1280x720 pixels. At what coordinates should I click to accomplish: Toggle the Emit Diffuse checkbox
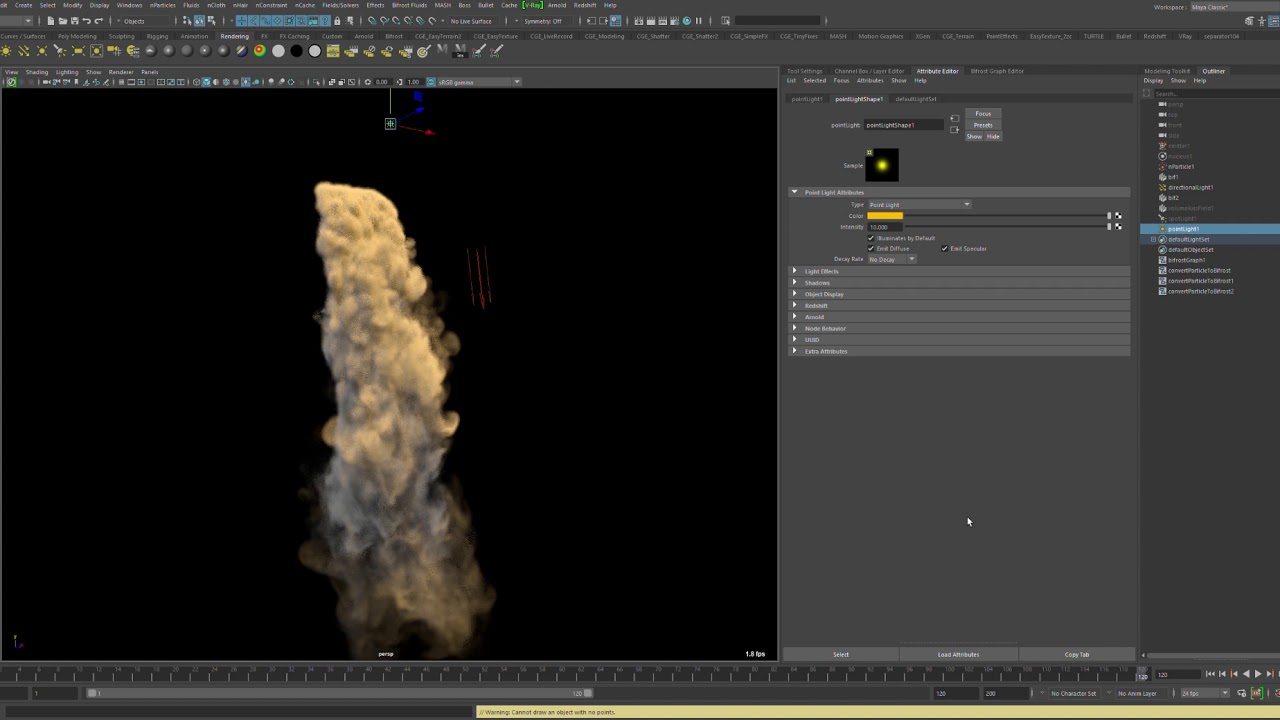point(871,249)
